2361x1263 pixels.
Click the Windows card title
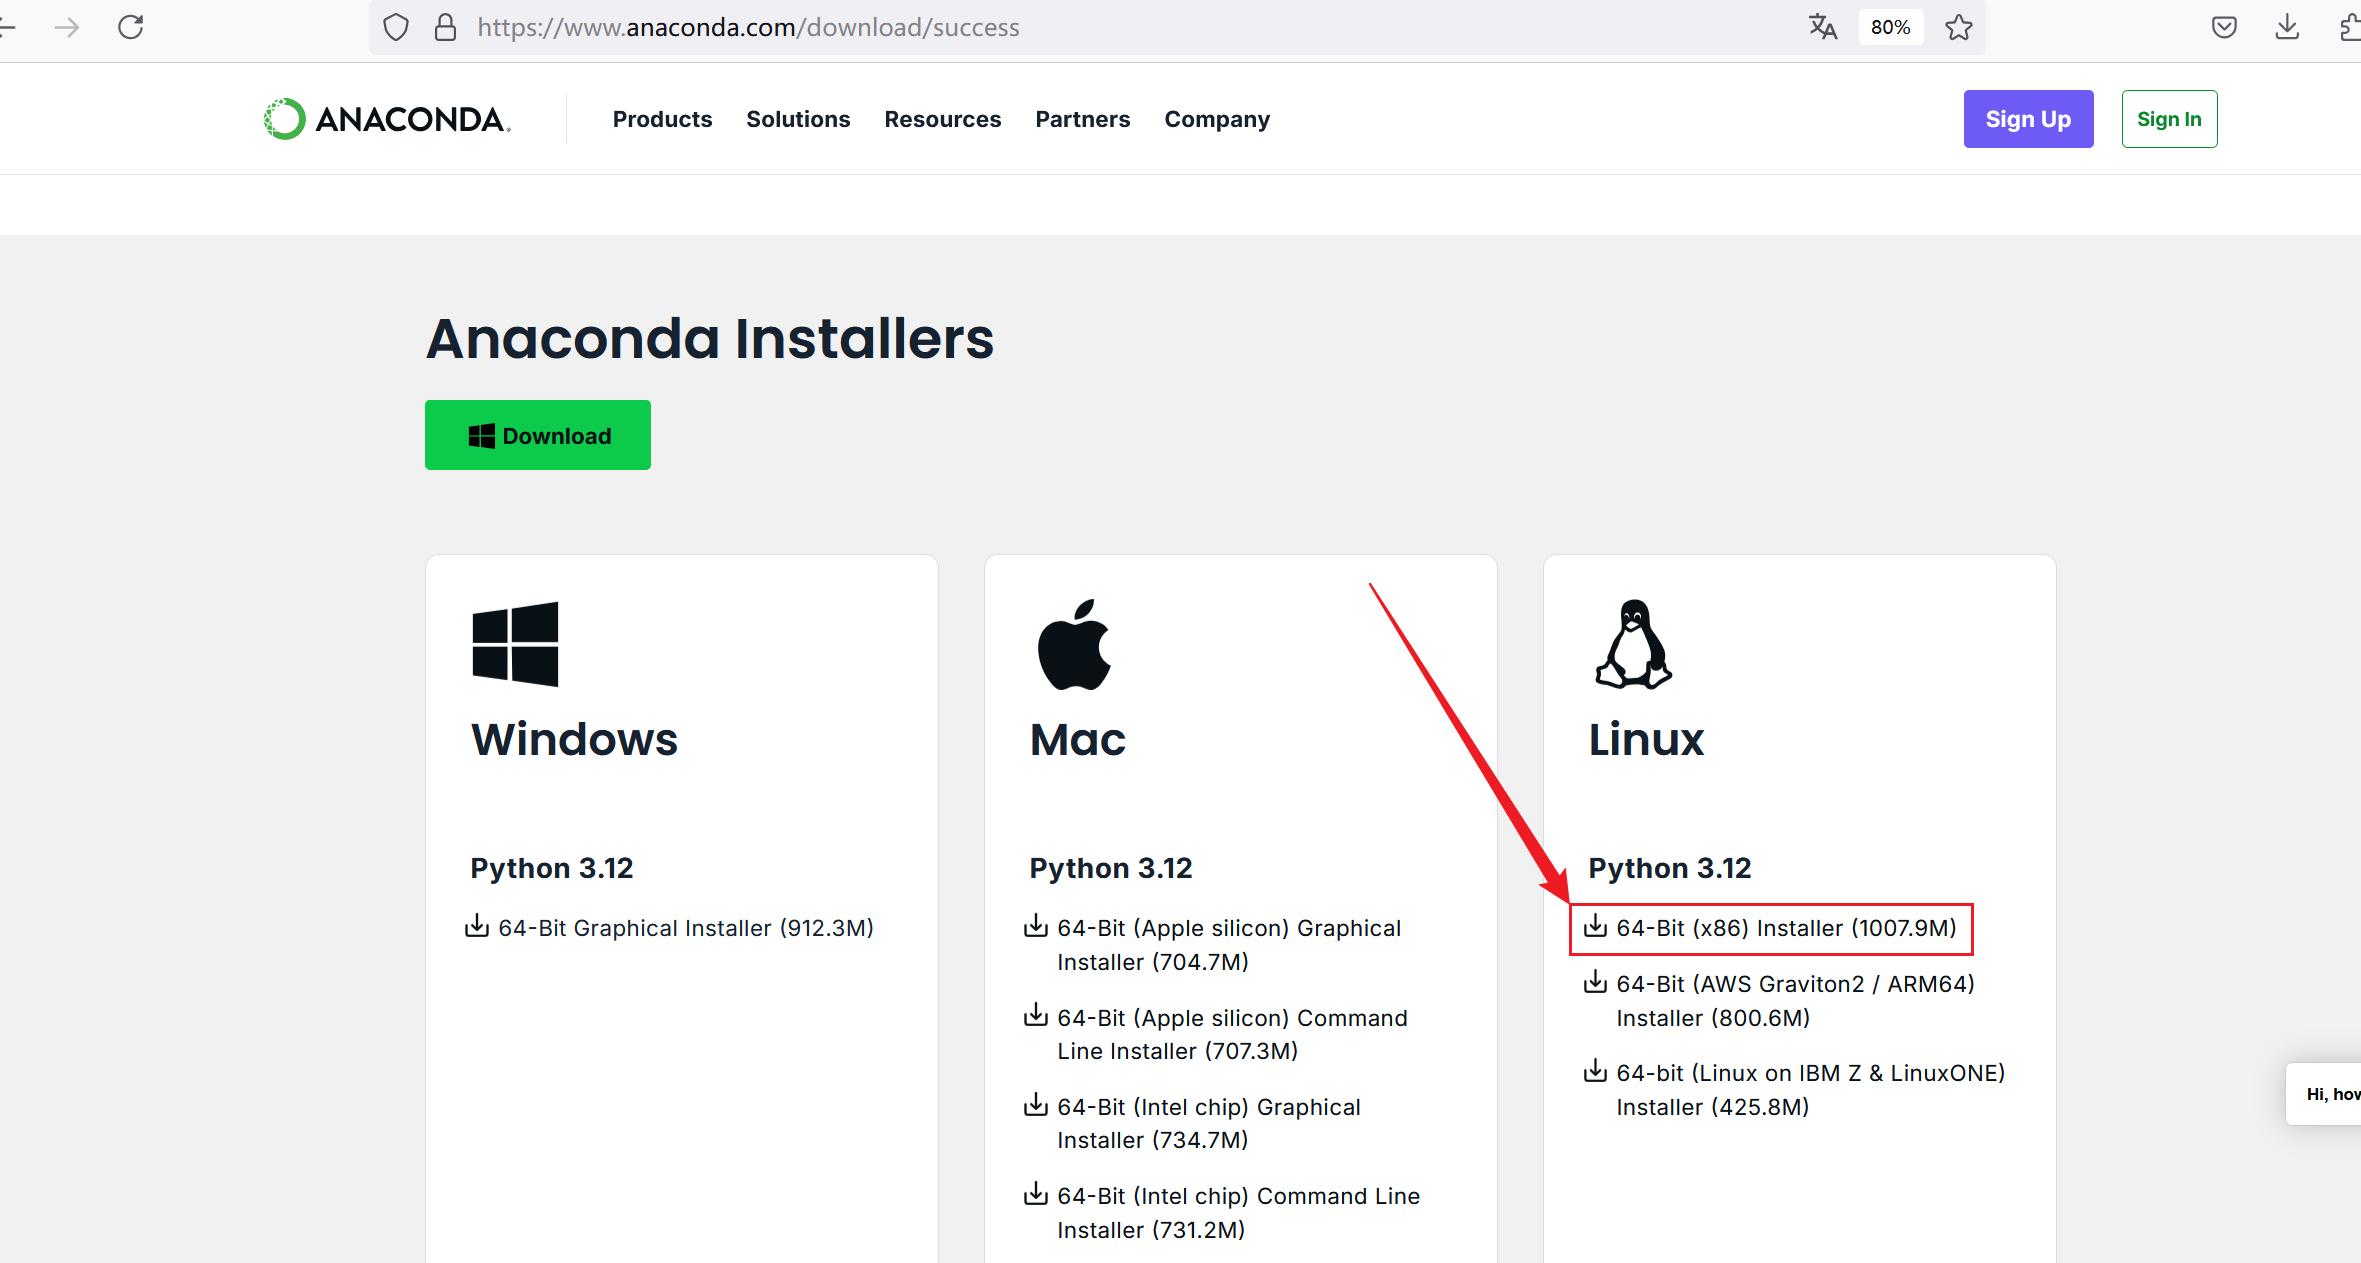(574, 740)
